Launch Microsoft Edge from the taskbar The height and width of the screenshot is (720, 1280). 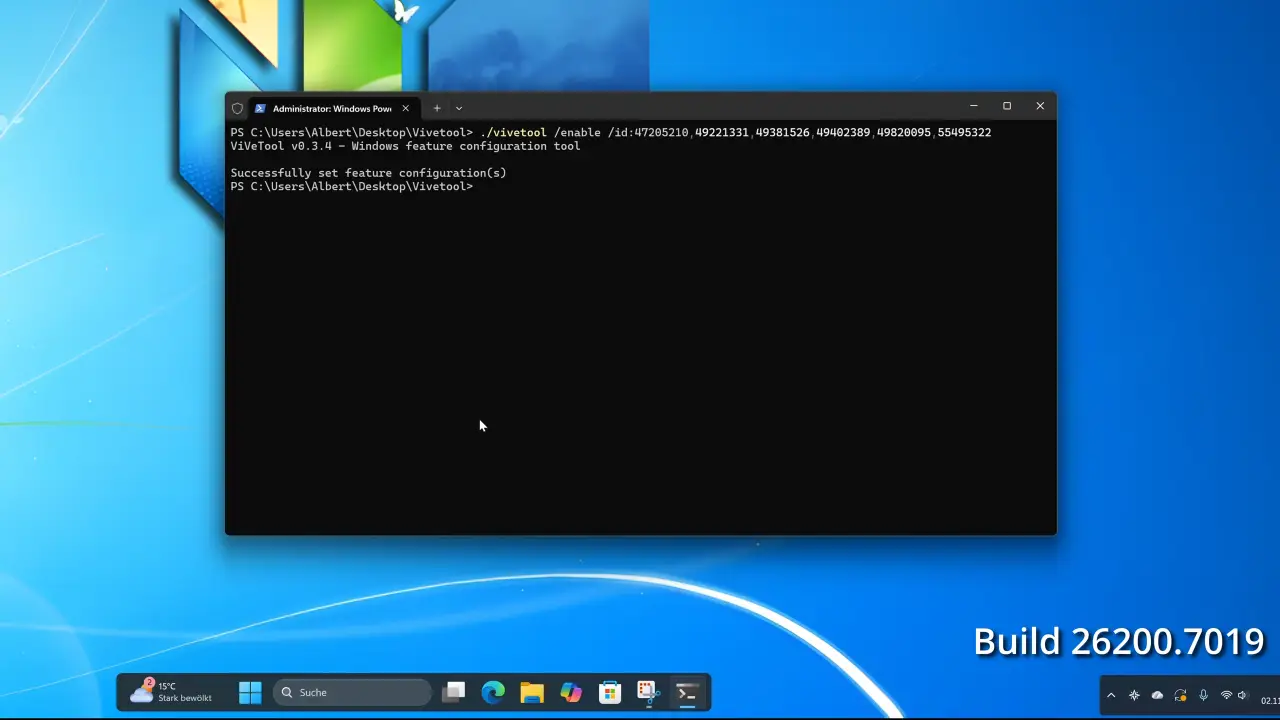[x=493, y=692]
